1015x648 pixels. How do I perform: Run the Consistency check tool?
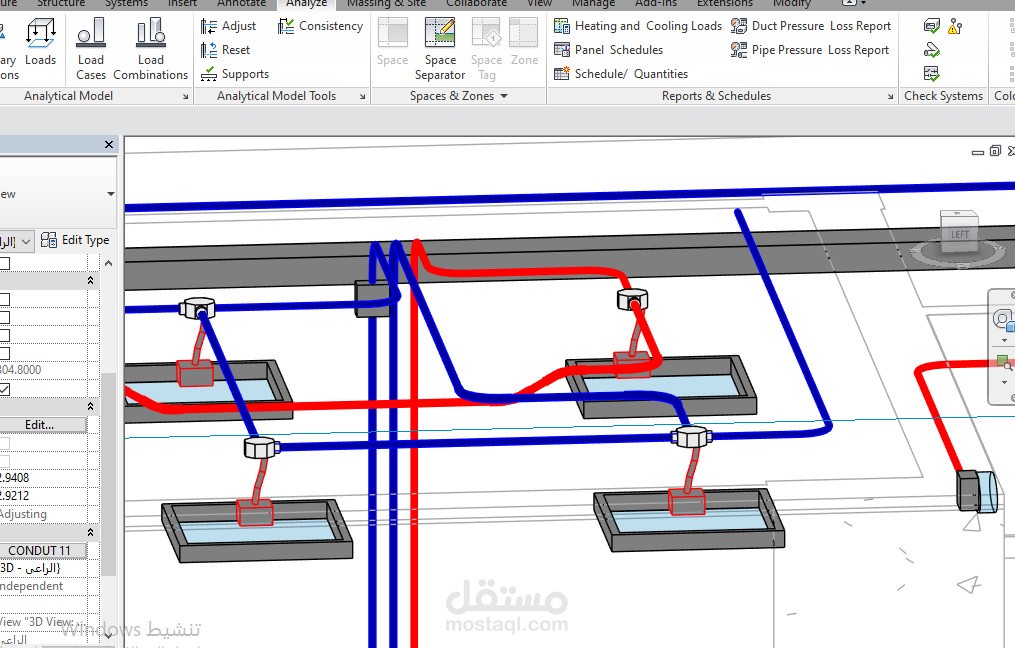click(x=320, y=26)
